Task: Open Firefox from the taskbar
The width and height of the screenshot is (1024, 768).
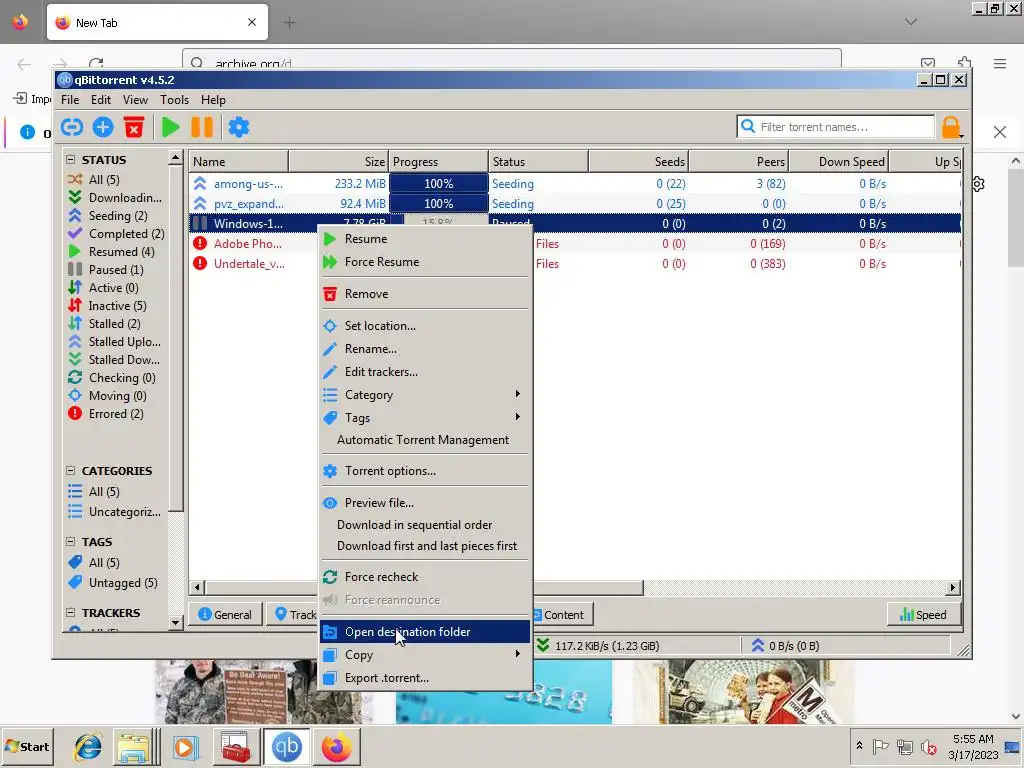Action: coord(336,746)
